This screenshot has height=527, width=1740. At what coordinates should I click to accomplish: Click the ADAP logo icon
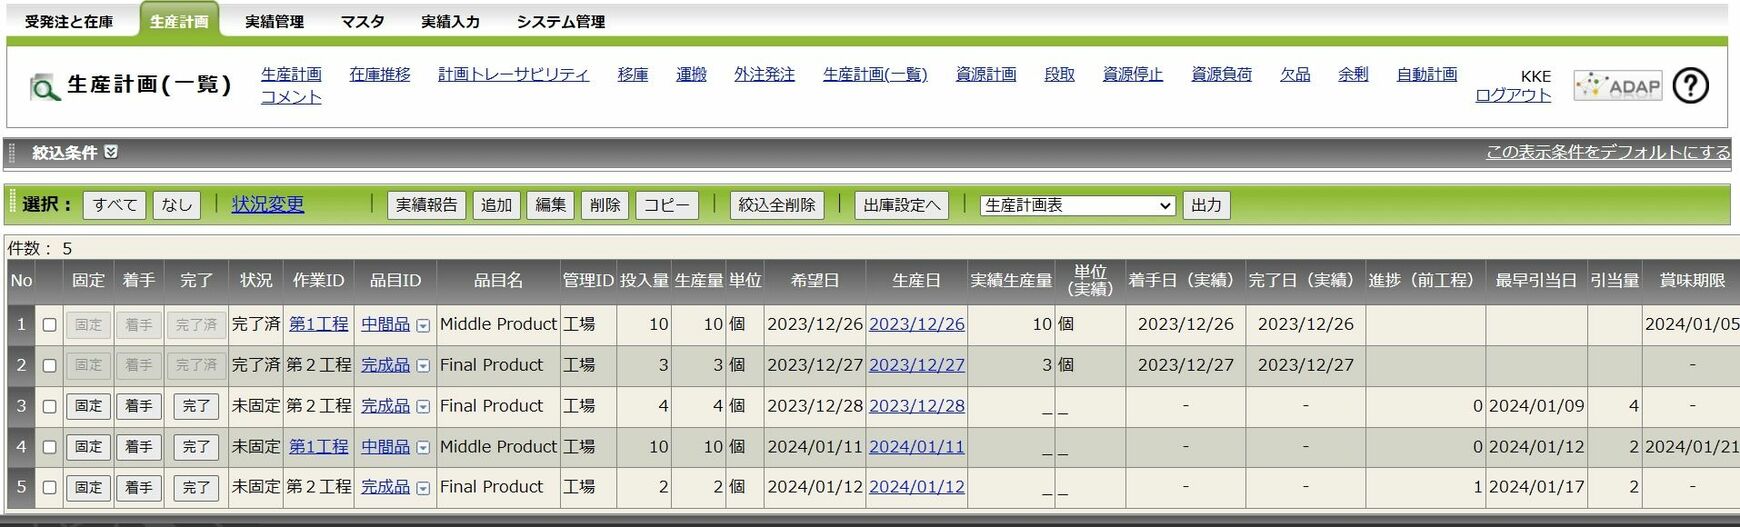[1617, 86]
